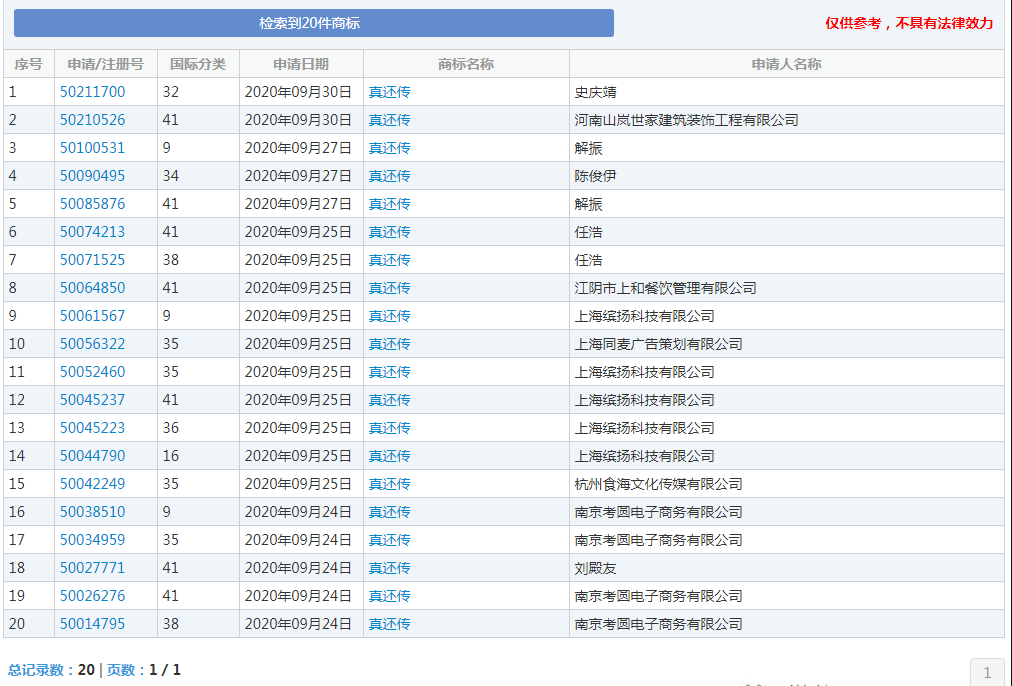This screenshot has width=1012, height=686.
Task: Open registration number 50211700 link
Action: coord(92,92)
